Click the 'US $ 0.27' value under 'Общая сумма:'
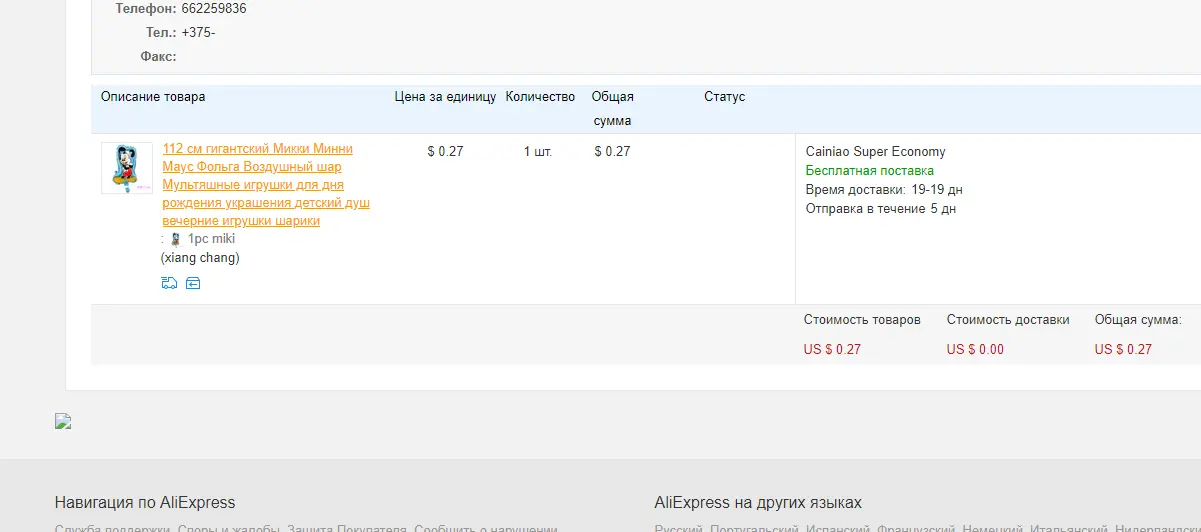Viewport: 1201px width, 532px height. pyautogui.click(x=1123, y=350)
